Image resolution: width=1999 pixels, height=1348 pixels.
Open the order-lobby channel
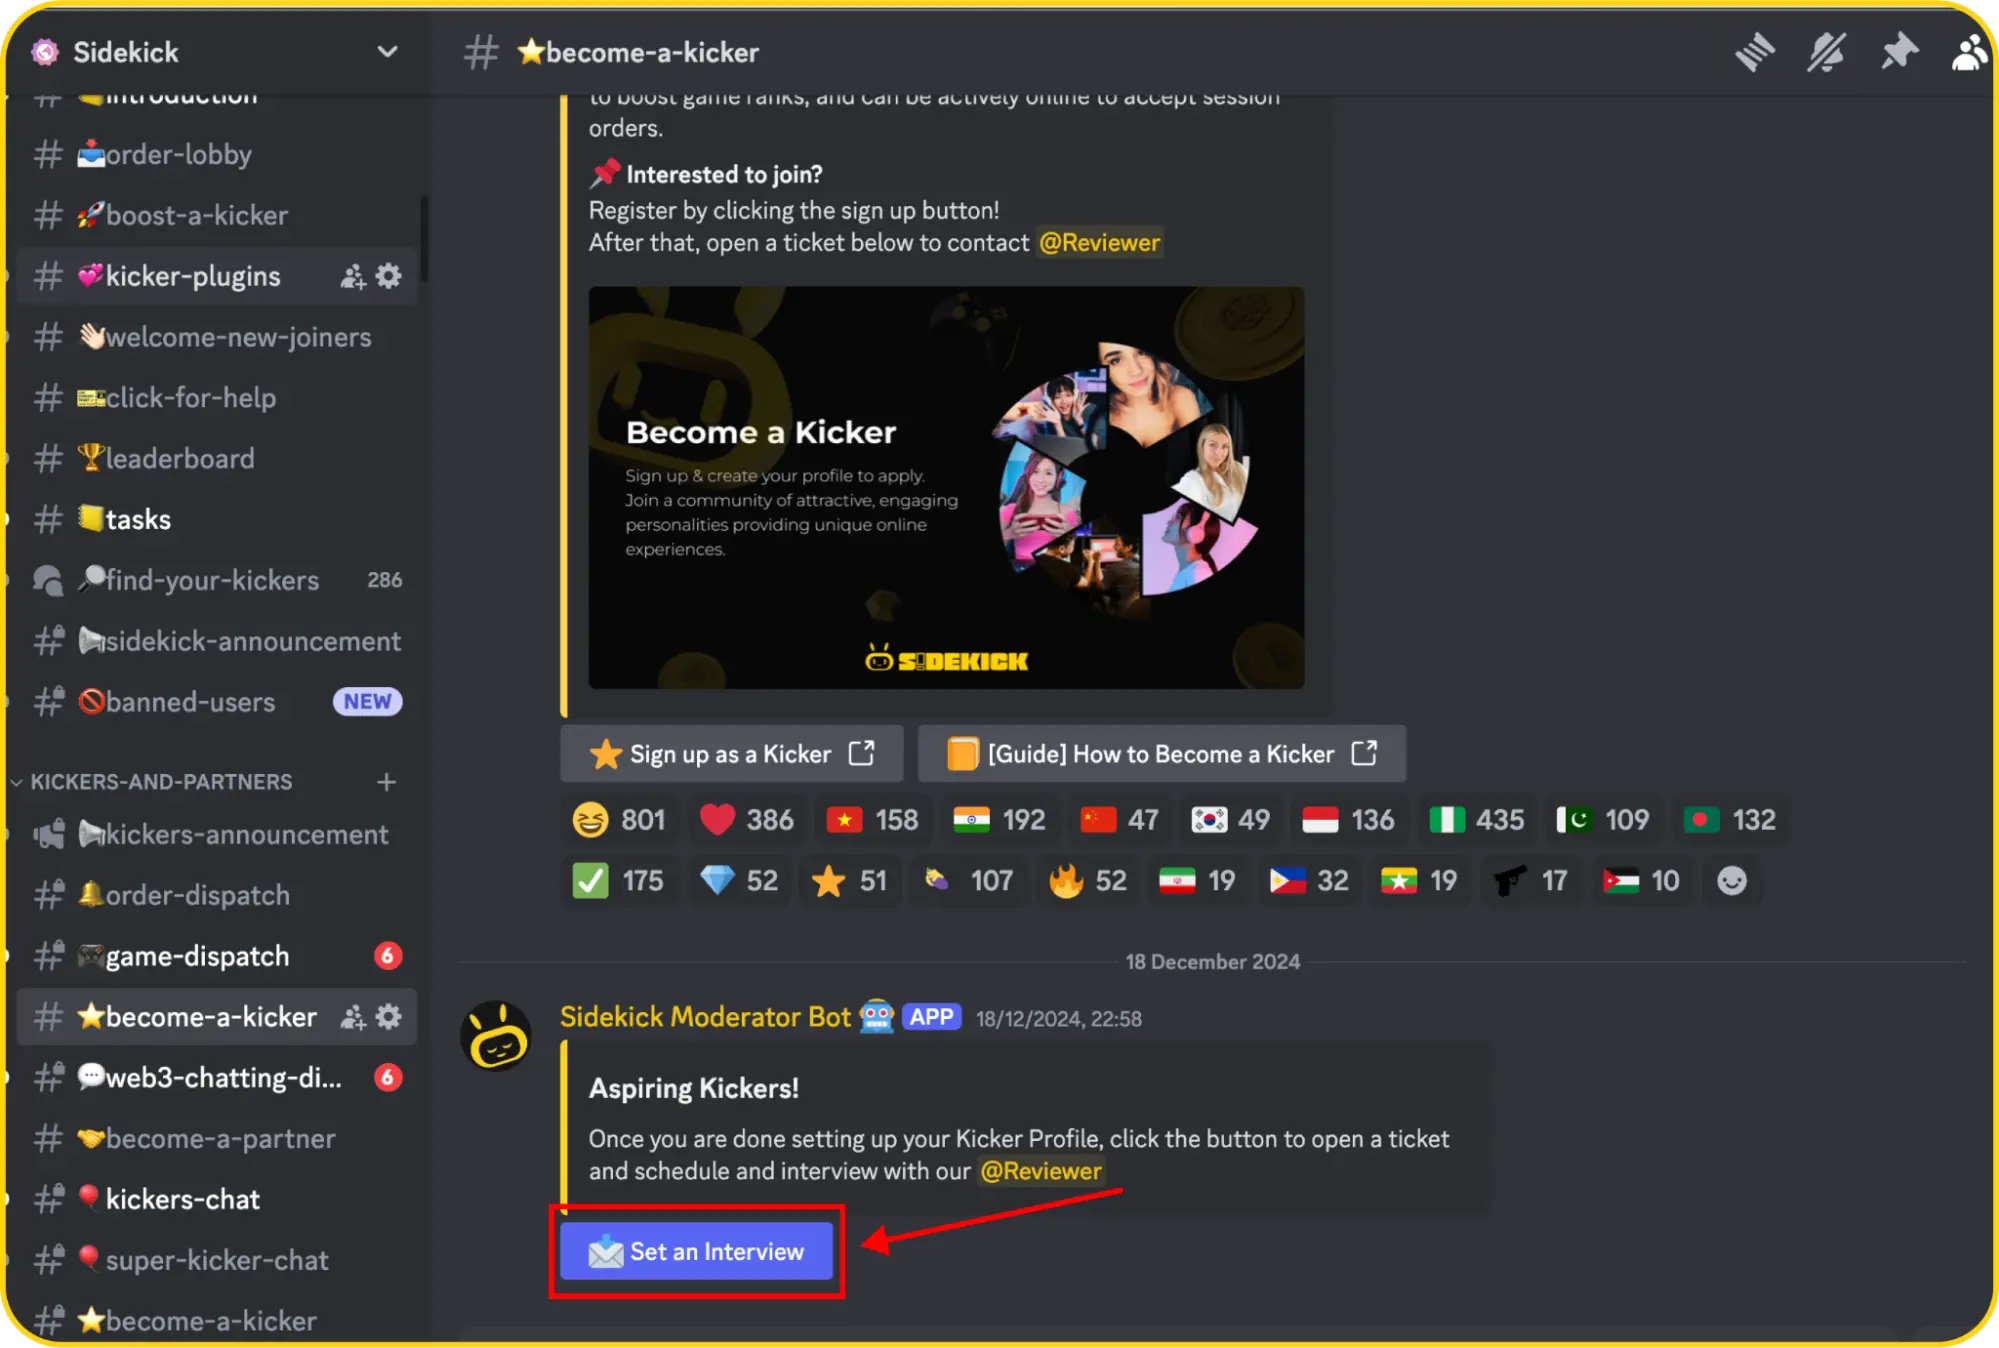217,154
